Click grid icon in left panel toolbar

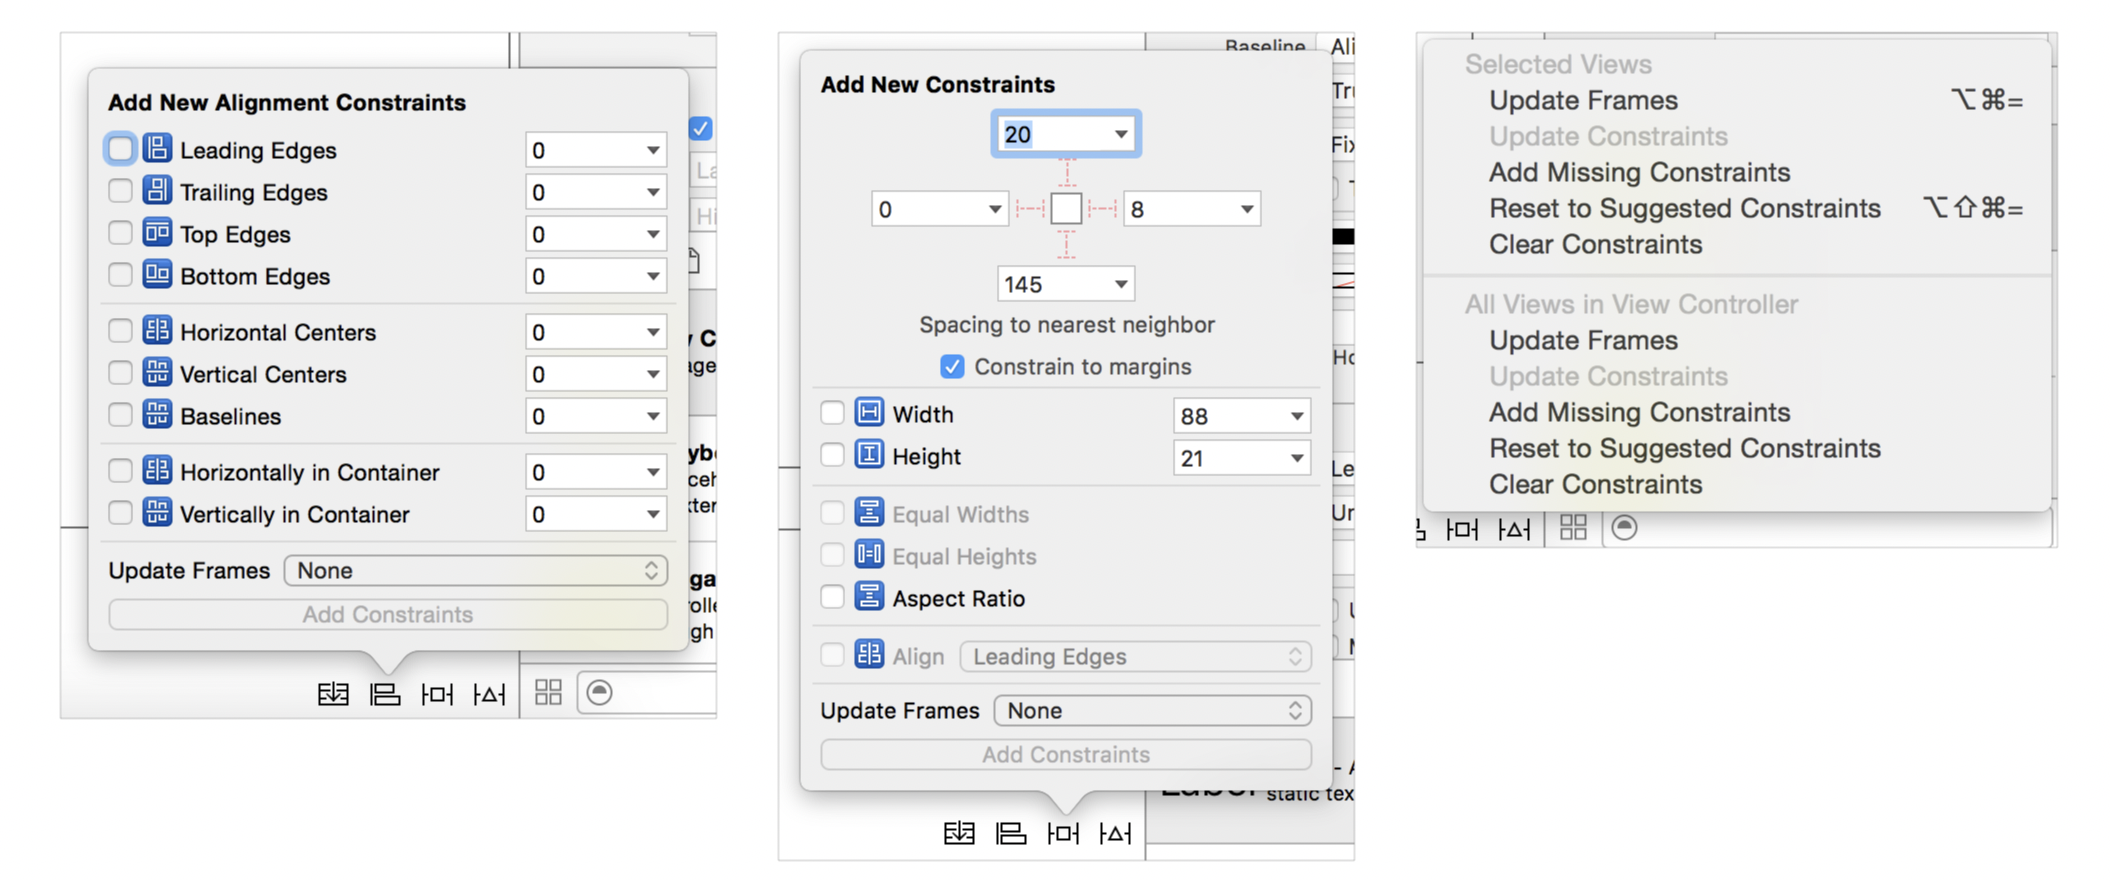(x=548, y=692)
